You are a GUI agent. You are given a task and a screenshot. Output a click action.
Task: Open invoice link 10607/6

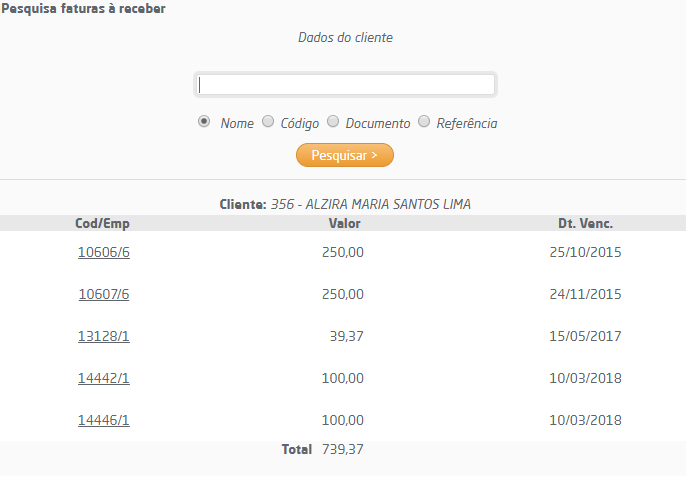(104, 294)
